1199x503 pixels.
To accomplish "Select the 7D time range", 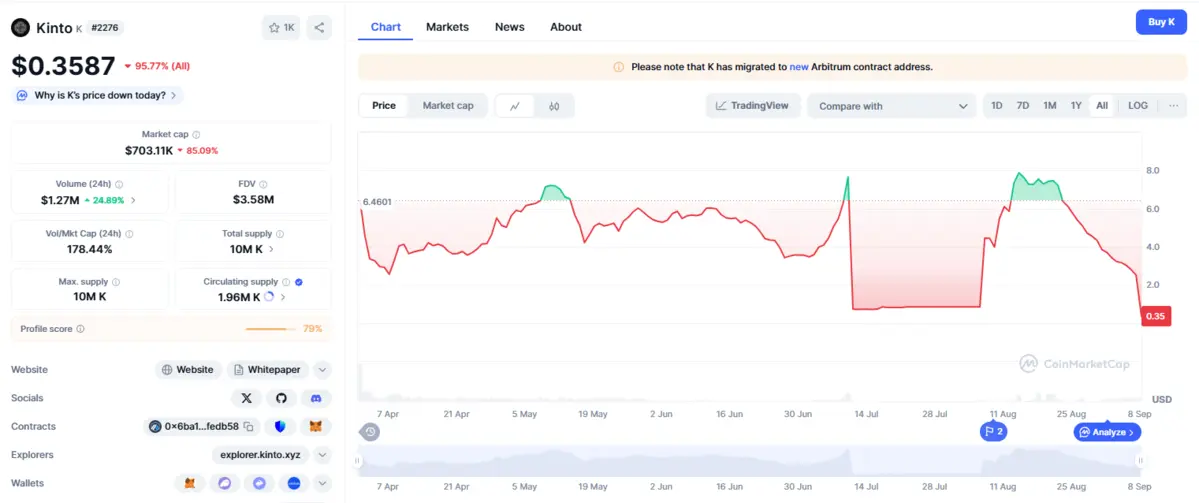I will tap(1023, 106).
